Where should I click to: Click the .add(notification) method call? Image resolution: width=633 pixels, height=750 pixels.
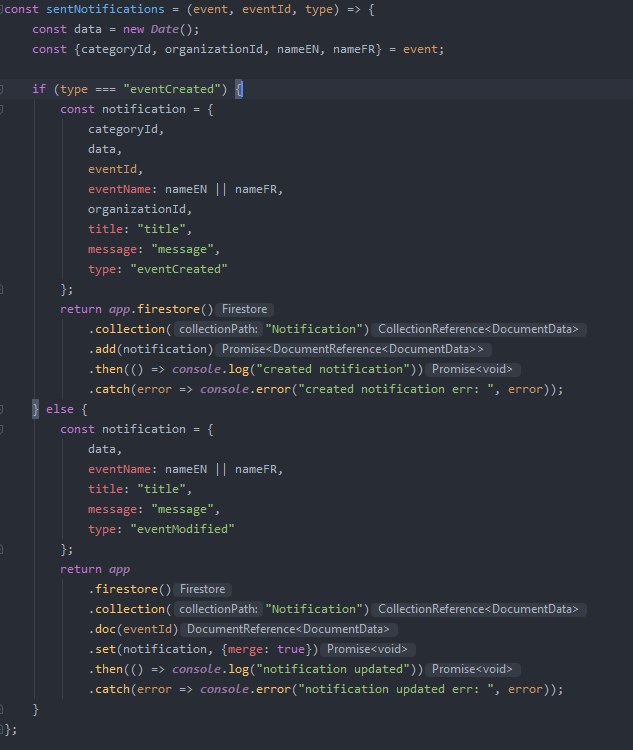[150, 349]
